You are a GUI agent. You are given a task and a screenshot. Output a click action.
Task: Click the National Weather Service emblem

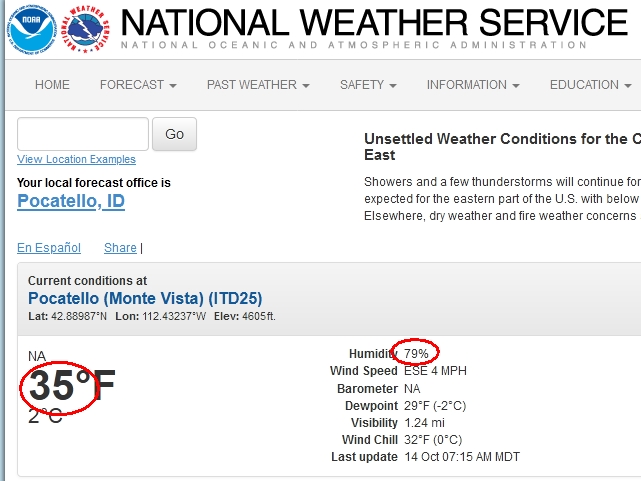(x=85, y=29)
